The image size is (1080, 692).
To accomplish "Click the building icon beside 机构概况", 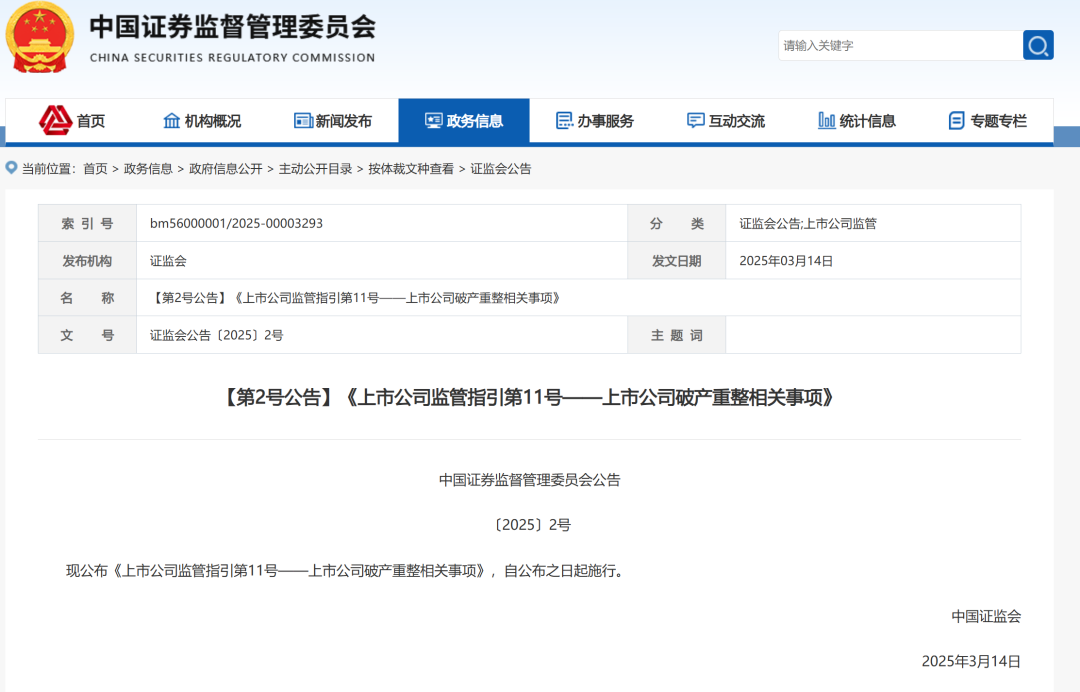I will [172, 121].
